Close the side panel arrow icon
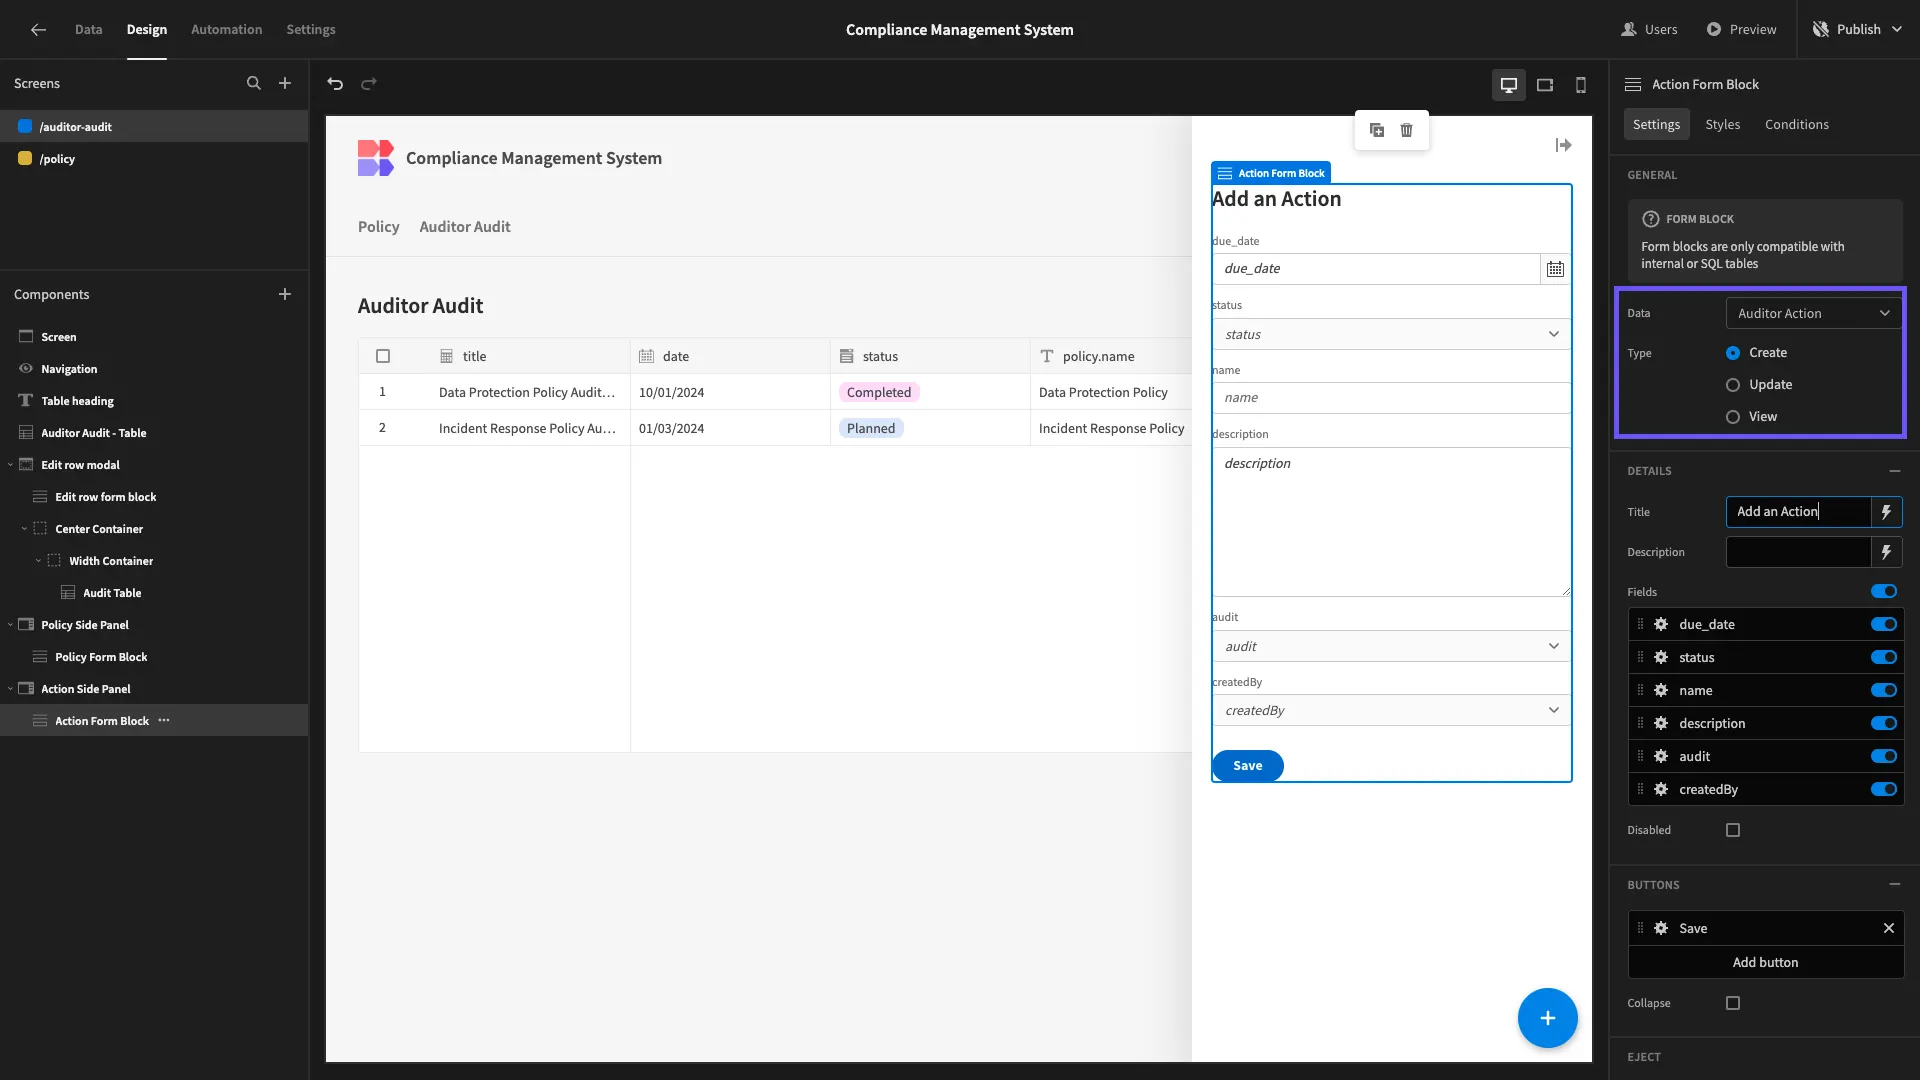This screenshot has height=1080, width=1920. (1563, 145)
